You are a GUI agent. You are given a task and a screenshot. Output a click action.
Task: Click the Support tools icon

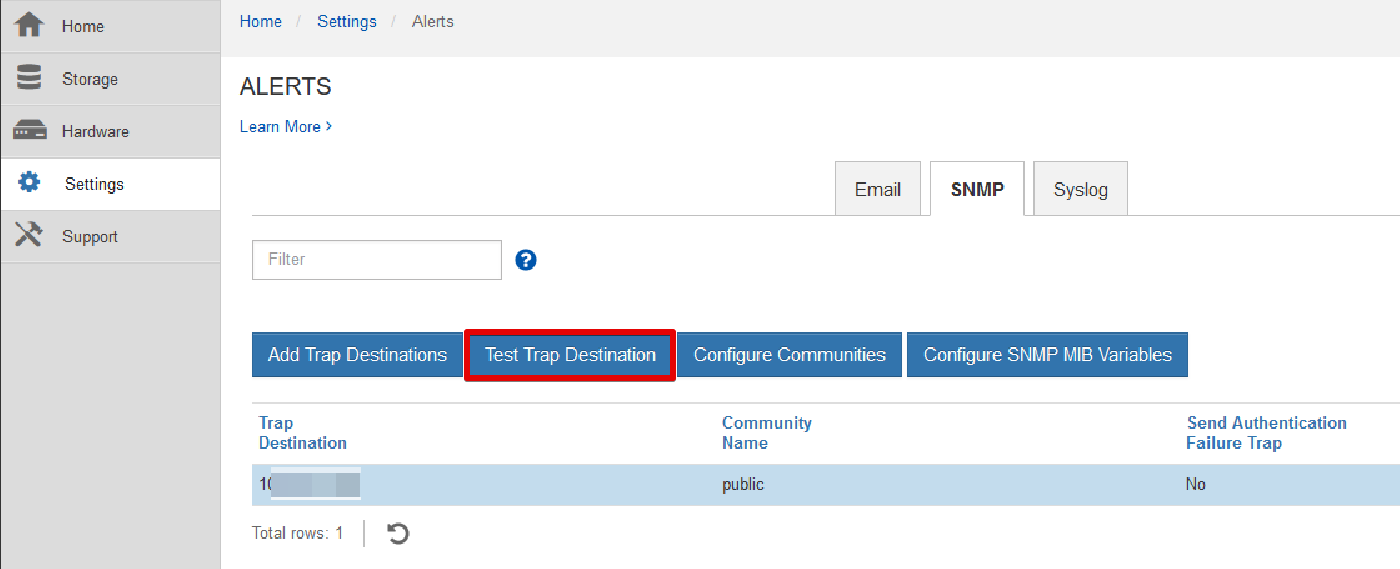click(29, 235)
